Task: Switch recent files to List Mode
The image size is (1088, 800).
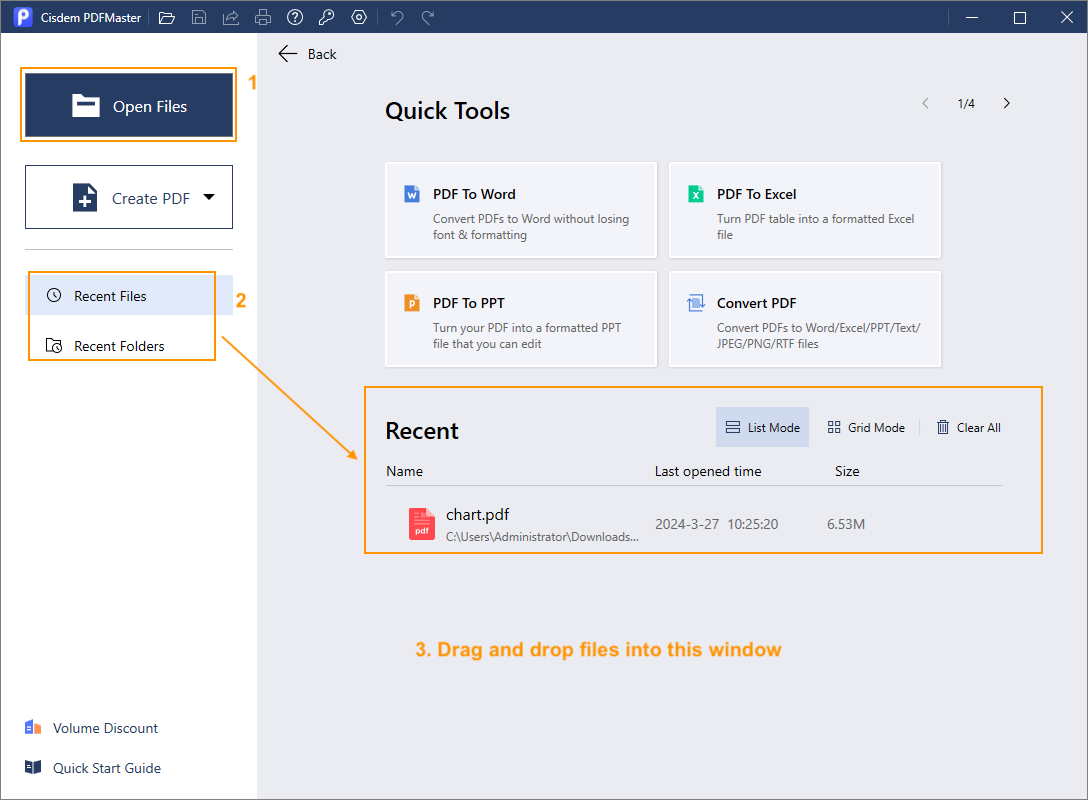Action: click(763, 427)
